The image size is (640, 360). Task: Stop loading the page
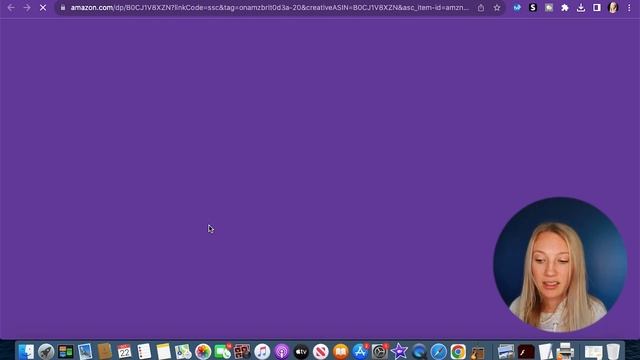pos(43,8)
